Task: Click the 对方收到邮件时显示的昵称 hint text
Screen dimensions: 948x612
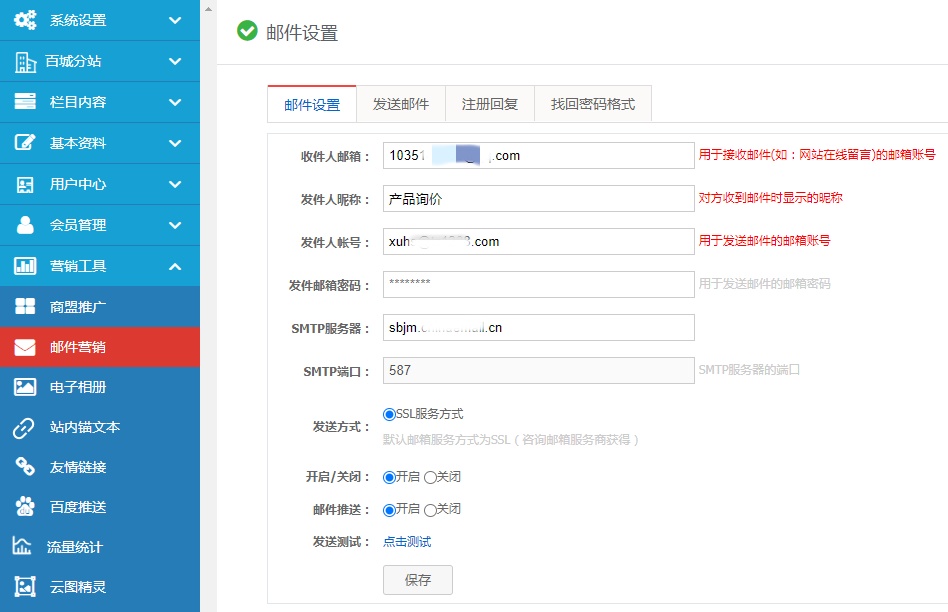Action: (770, 198)
